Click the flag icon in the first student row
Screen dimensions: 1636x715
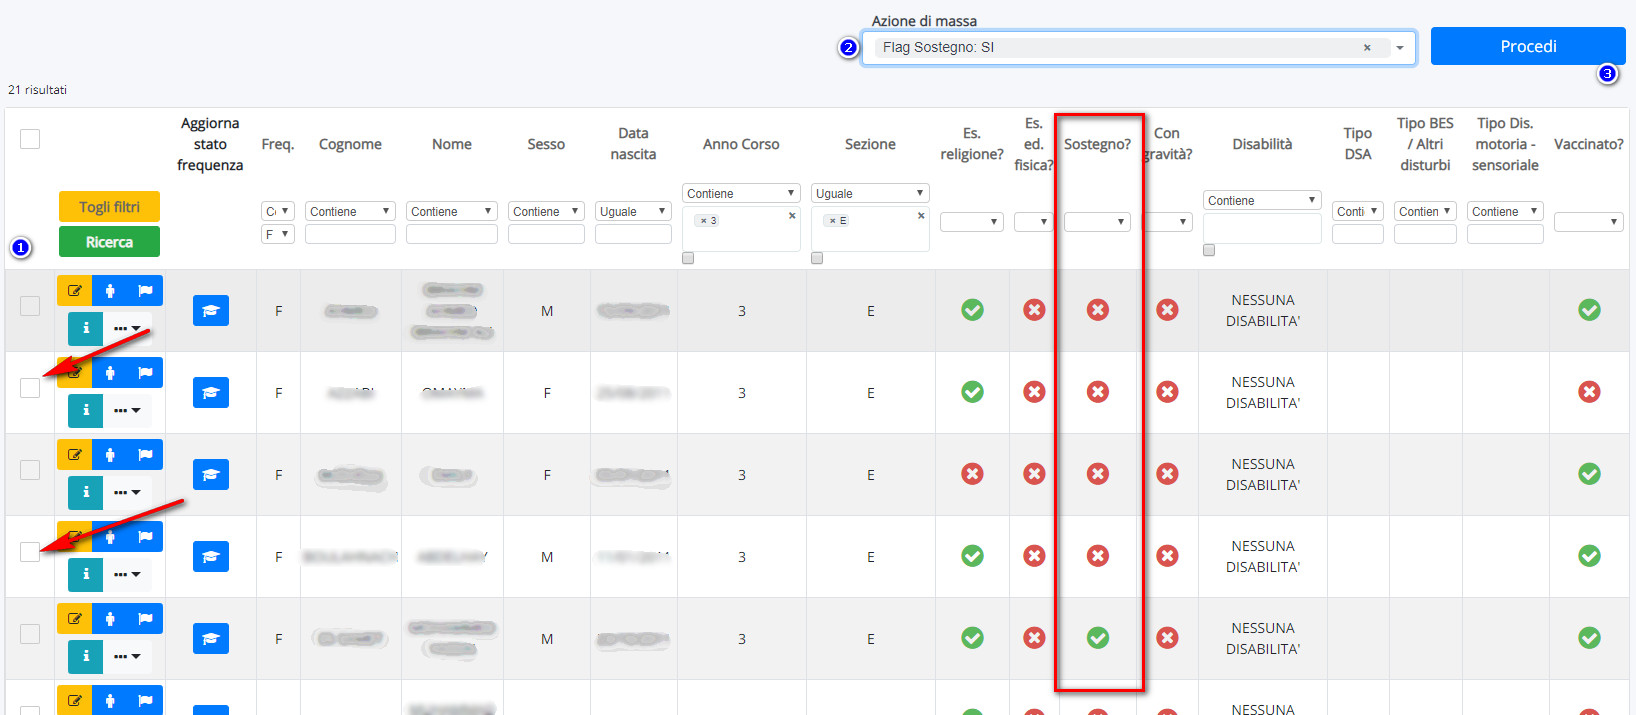(145, 291)
